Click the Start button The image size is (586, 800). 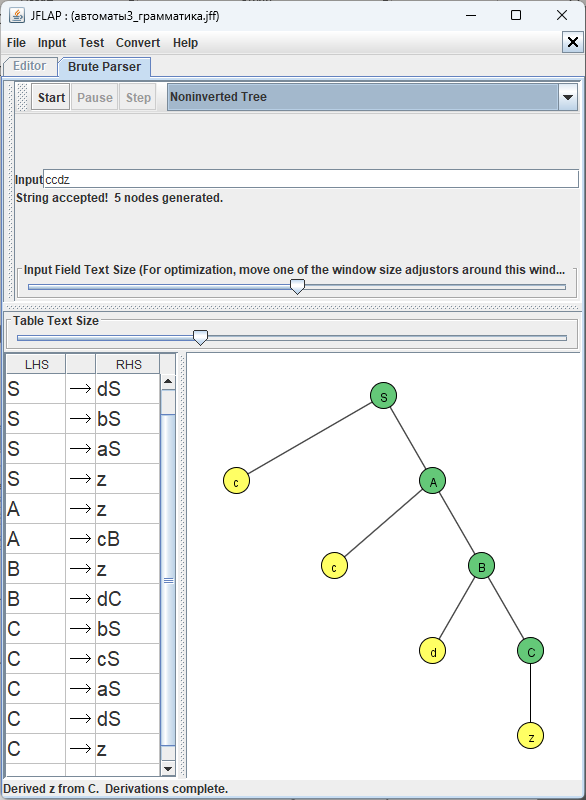pos(51,97)
